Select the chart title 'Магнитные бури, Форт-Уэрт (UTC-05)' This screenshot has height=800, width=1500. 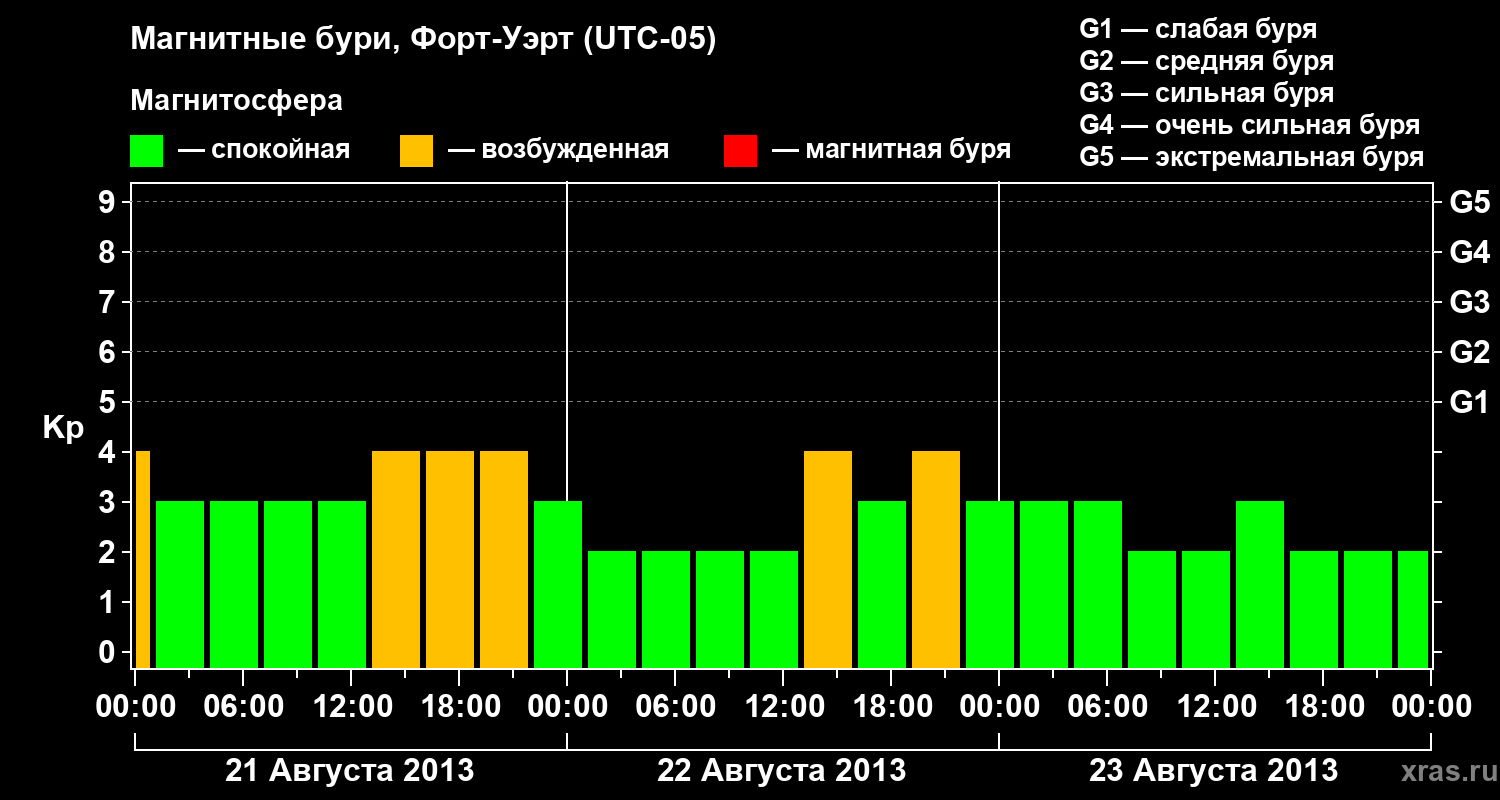coord(424,40)
